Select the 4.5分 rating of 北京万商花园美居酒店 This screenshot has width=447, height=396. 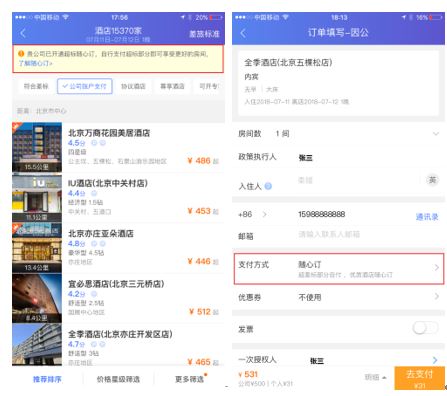point(76,143)
